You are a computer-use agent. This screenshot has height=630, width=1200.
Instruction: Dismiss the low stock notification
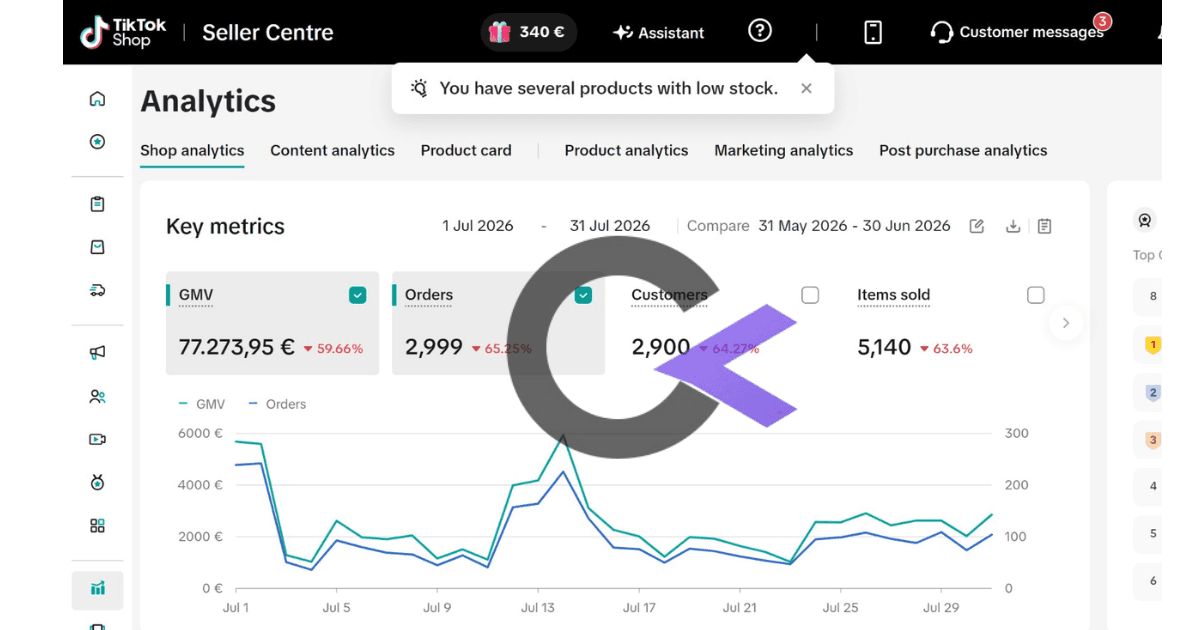coord(806,88)
